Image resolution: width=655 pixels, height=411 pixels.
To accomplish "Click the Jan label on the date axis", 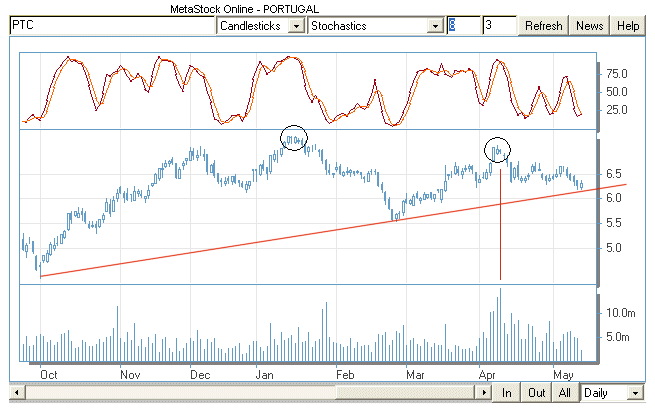I will point(264,375).
